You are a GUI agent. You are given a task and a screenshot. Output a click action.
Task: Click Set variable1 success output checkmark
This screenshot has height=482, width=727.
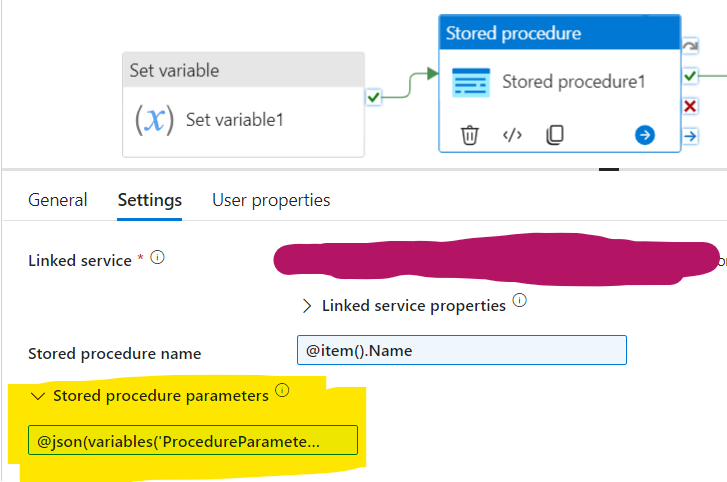click(x=373, y=97)
